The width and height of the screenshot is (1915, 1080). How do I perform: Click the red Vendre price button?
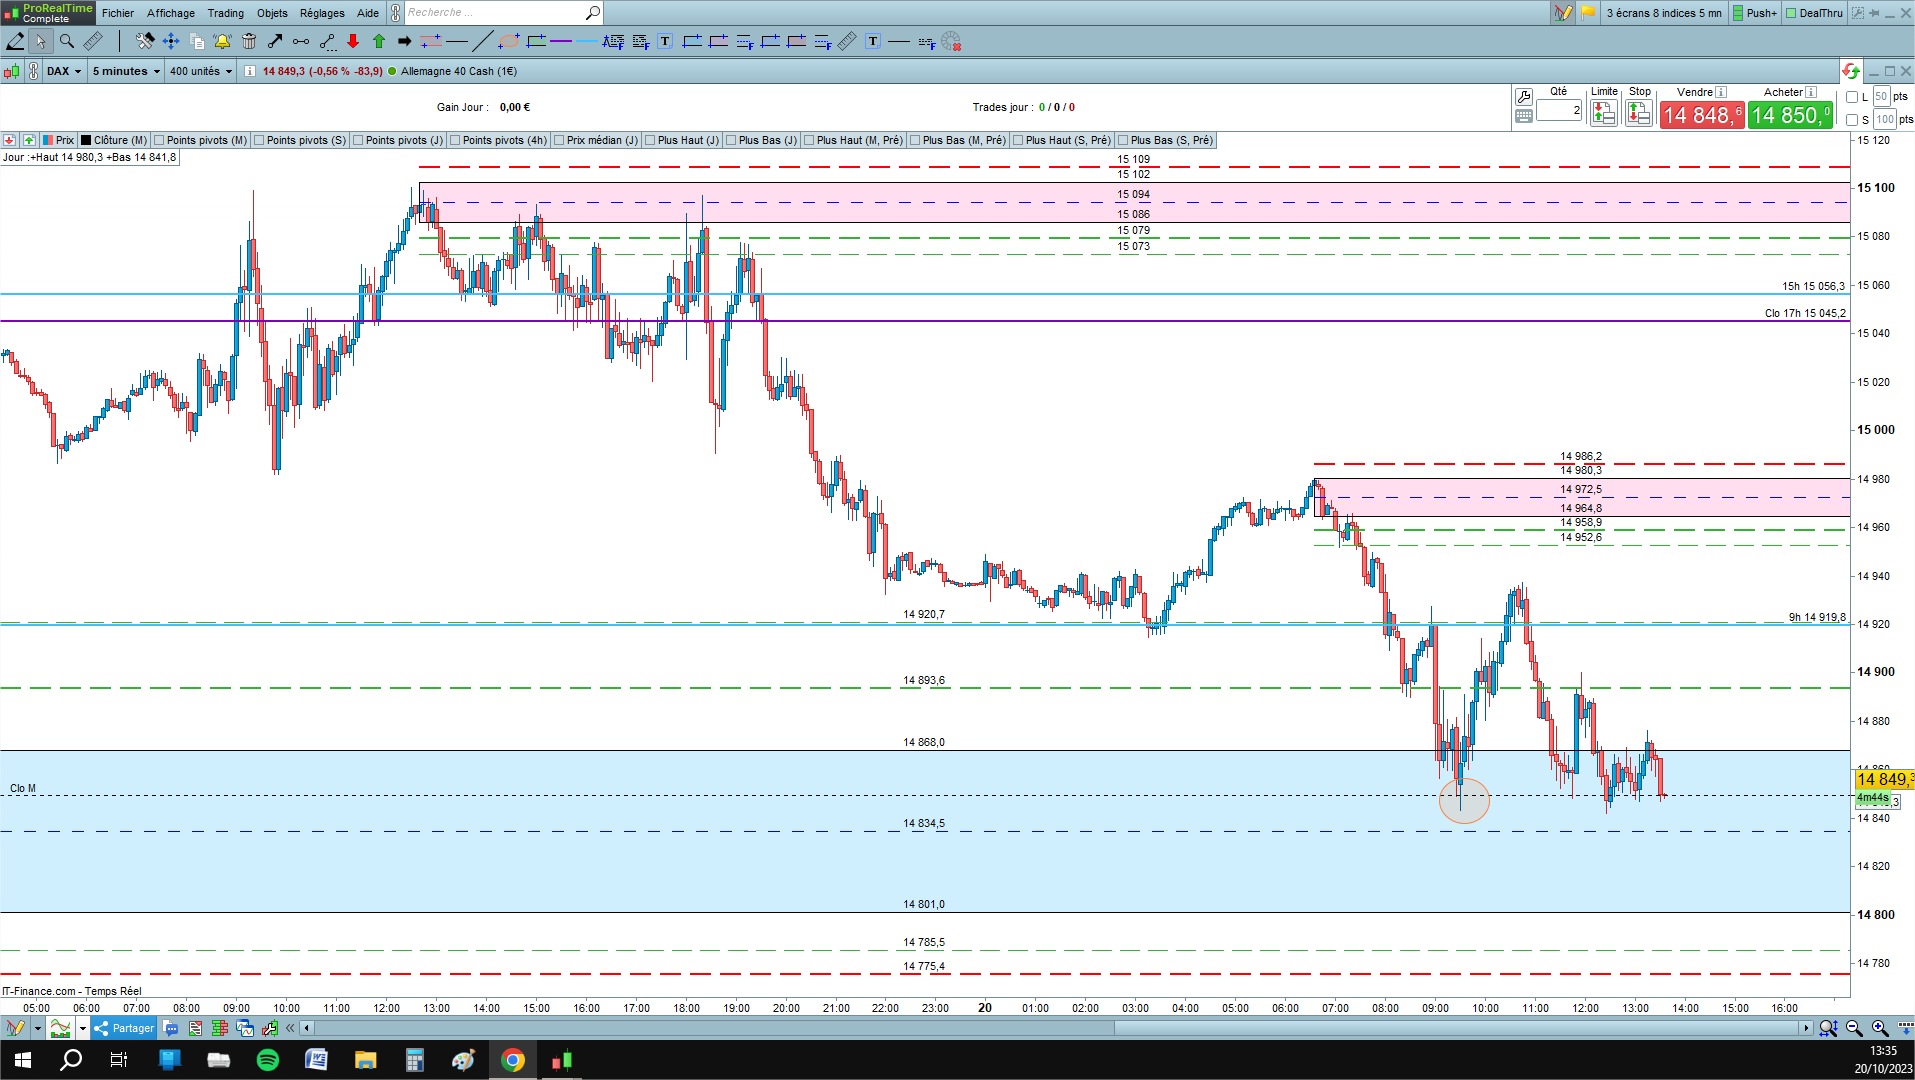(1701, 115)
